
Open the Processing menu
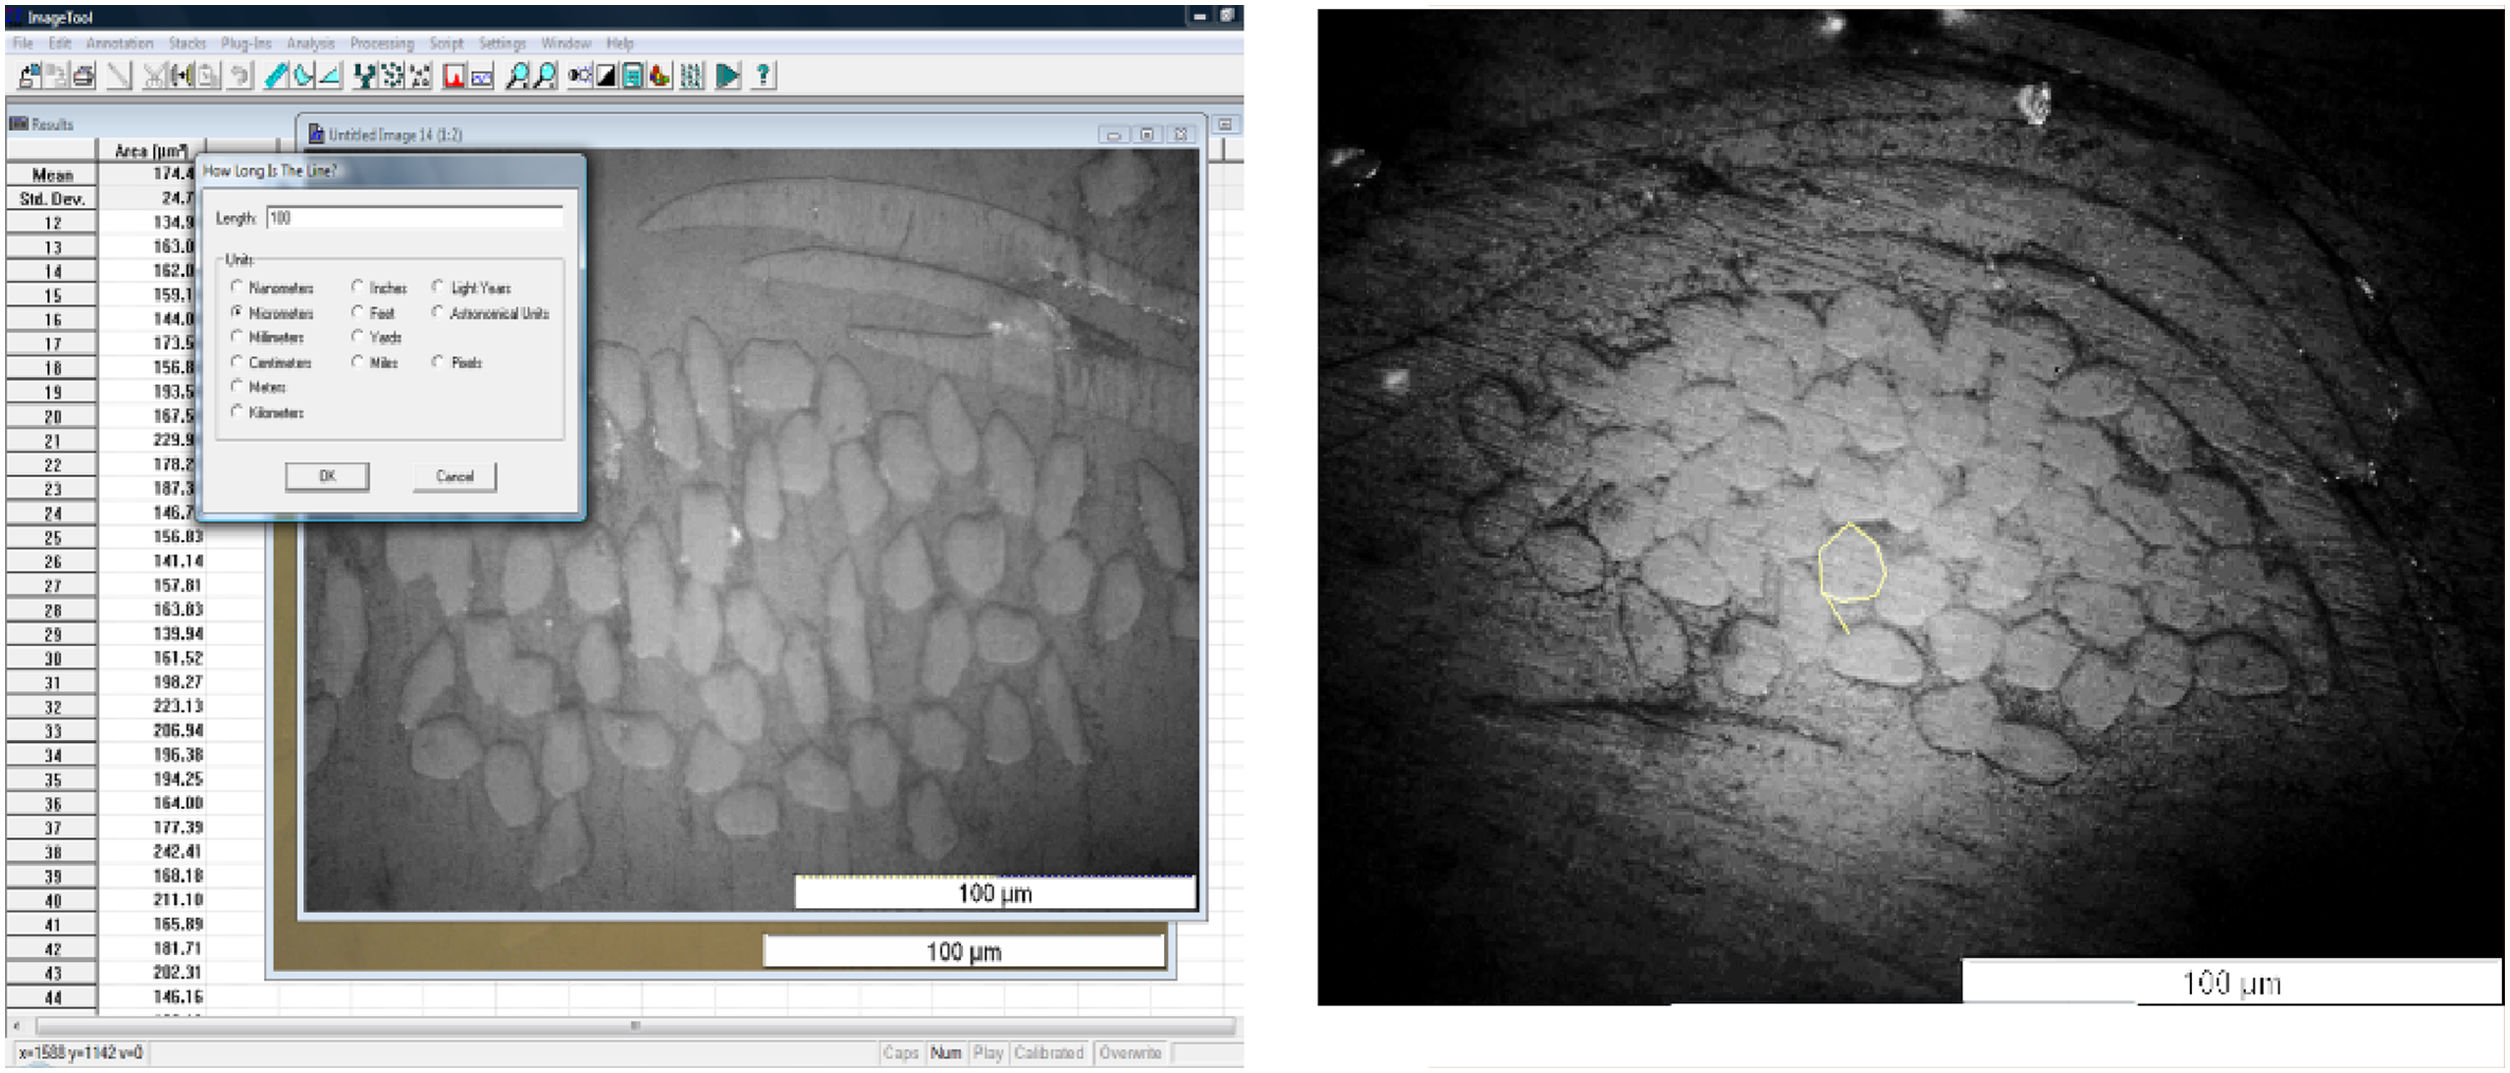click(381, 43)
